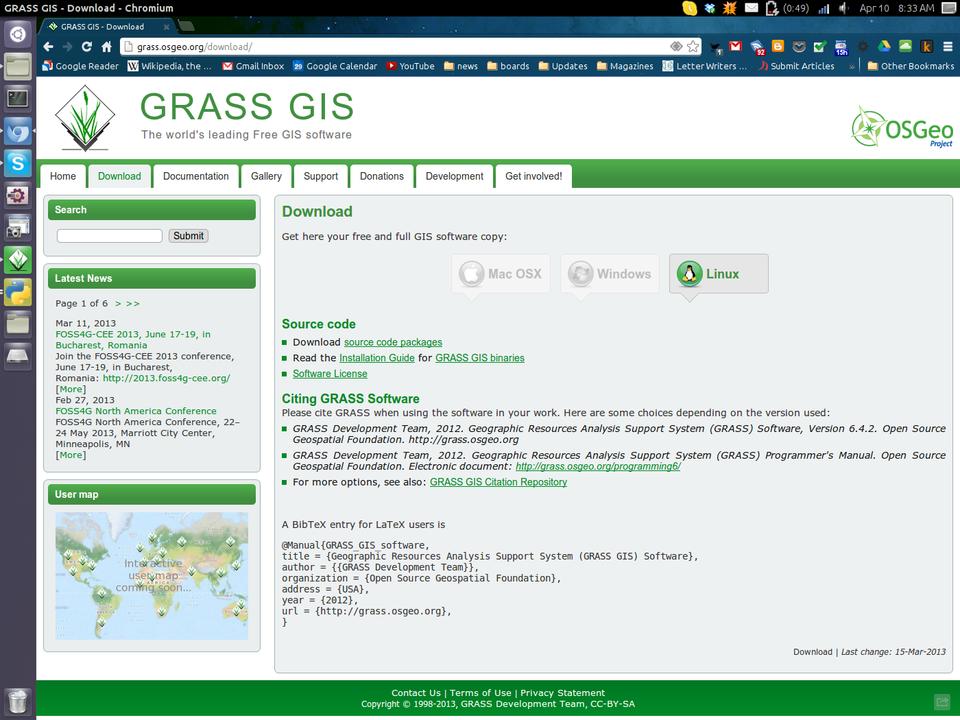This screenshot has width=960, height=720.
Task: Follow the Installation Guide link
Action: [x=376, y=358]
